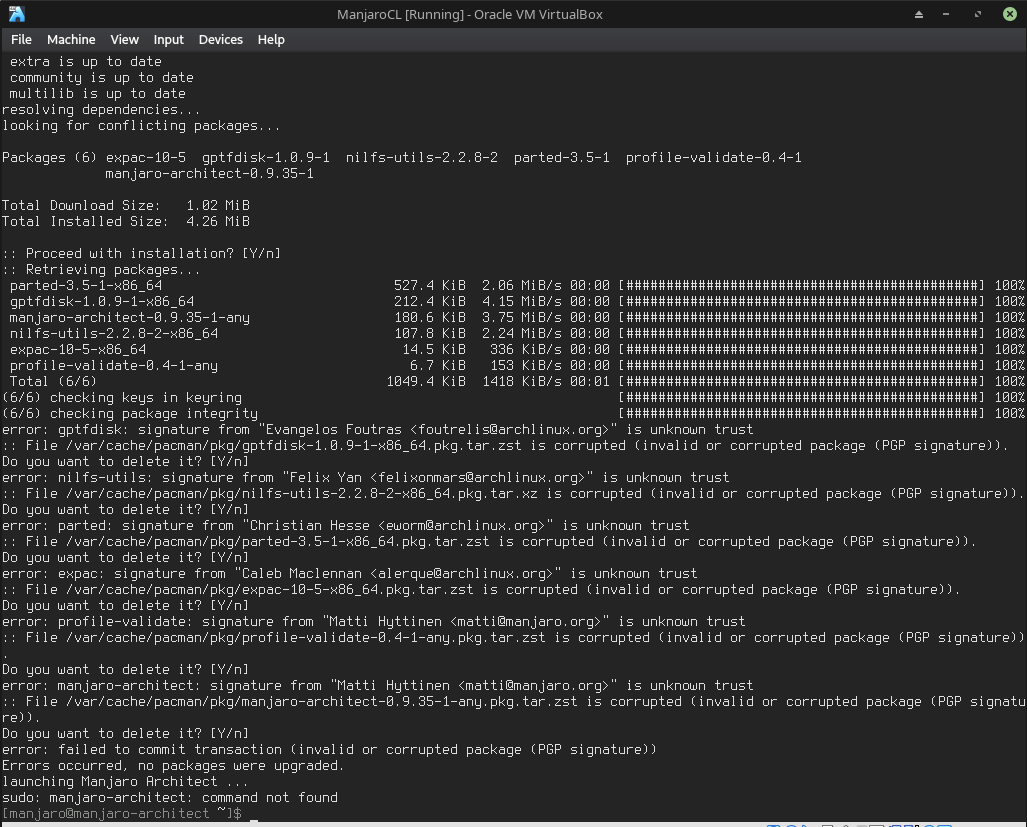Screen dimensions: 1027x827
Task: Click the path "/var/cache/pacman/pkg/gptfdisk-1.0.9-1-x86_64.pkg.tar.zst"
Action: tap(294, 446)
